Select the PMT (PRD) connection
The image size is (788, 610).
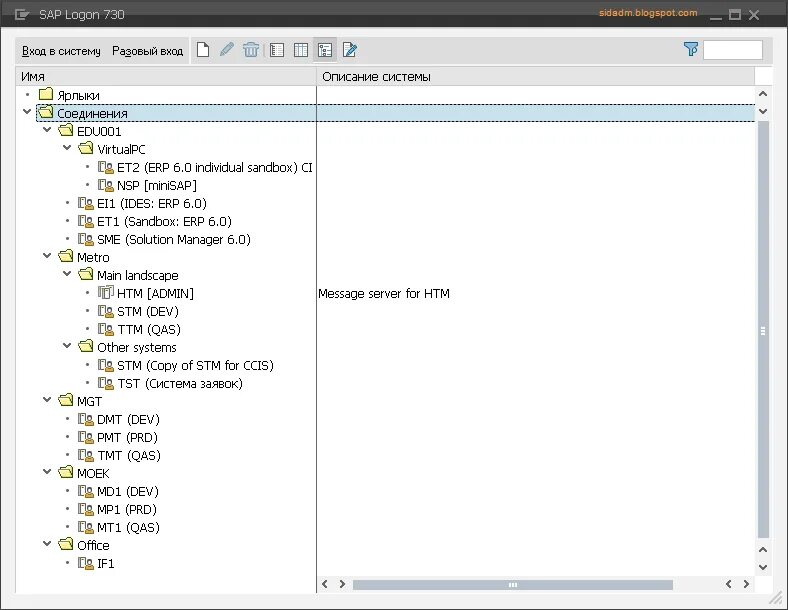[x=127, y=438]
